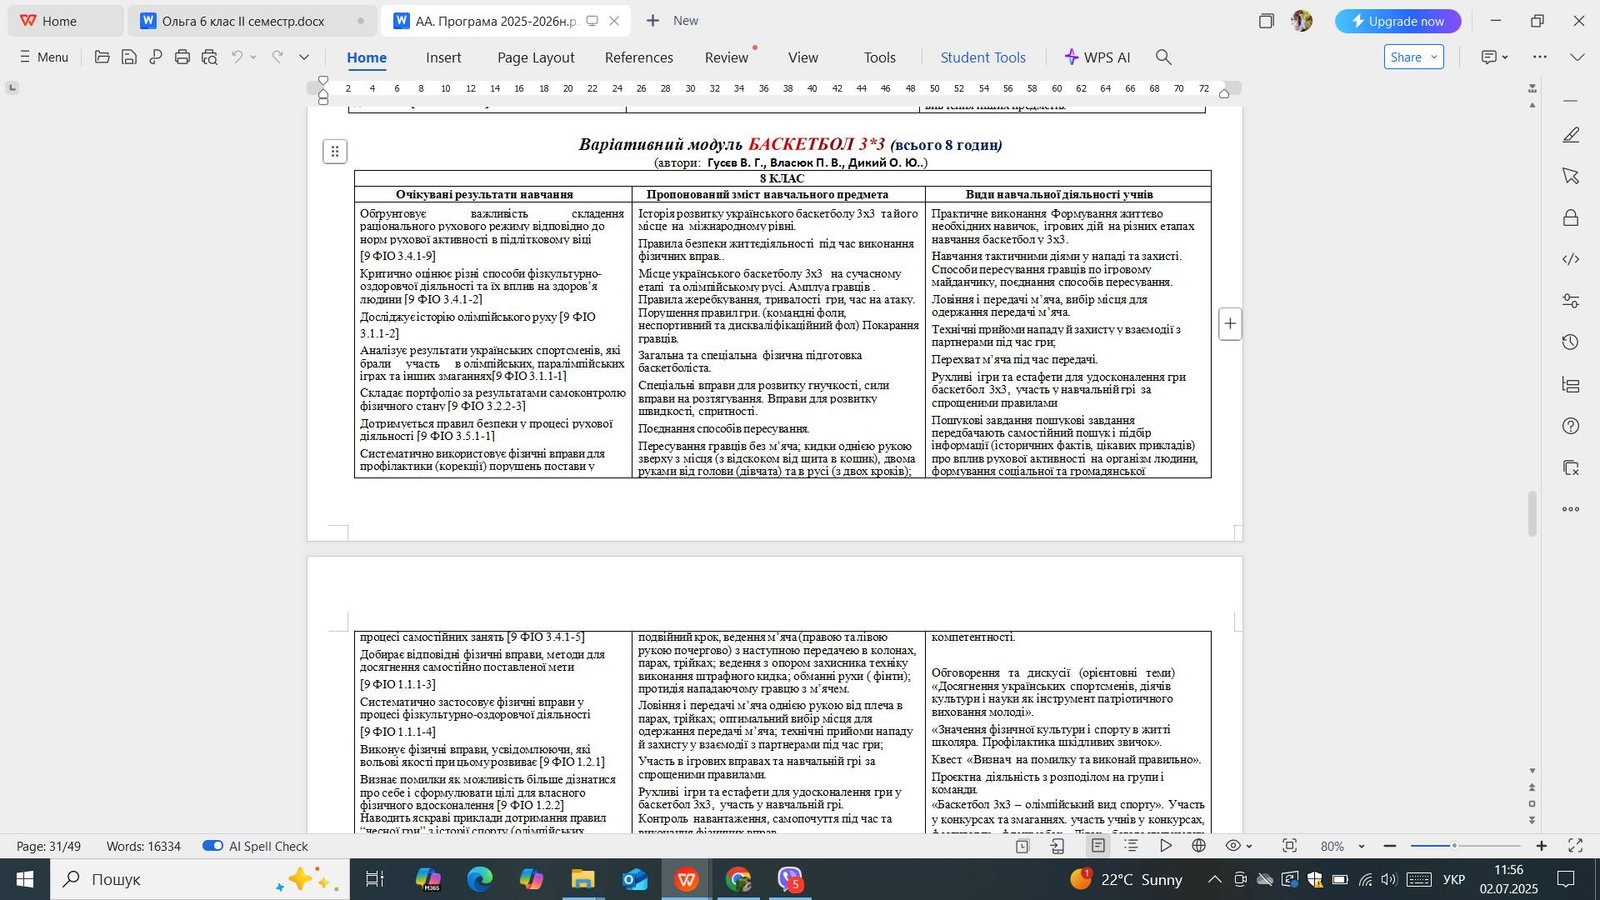Click the vertical scrollbar thumb
1600x900 pixels.
[x=1532, y=514]
